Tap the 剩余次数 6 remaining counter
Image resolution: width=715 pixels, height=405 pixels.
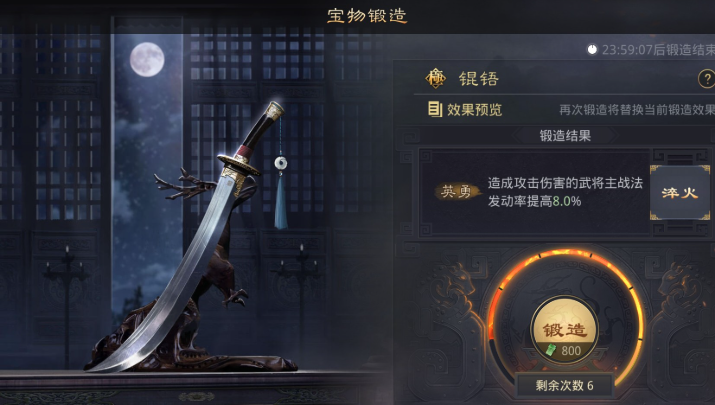click(565, 385)
